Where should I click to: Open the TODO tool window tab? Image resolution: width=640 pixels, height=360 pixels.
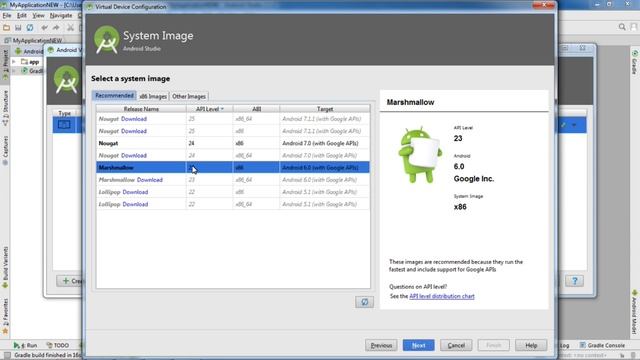tap(57, 345)
